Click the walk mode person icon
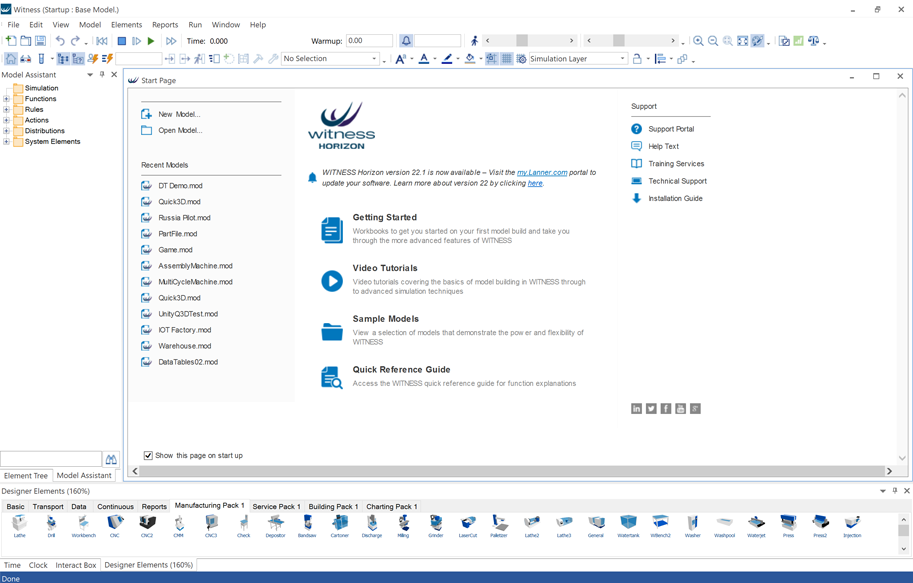The width and height of the screenshot is (913, 583). pos(475,41)
